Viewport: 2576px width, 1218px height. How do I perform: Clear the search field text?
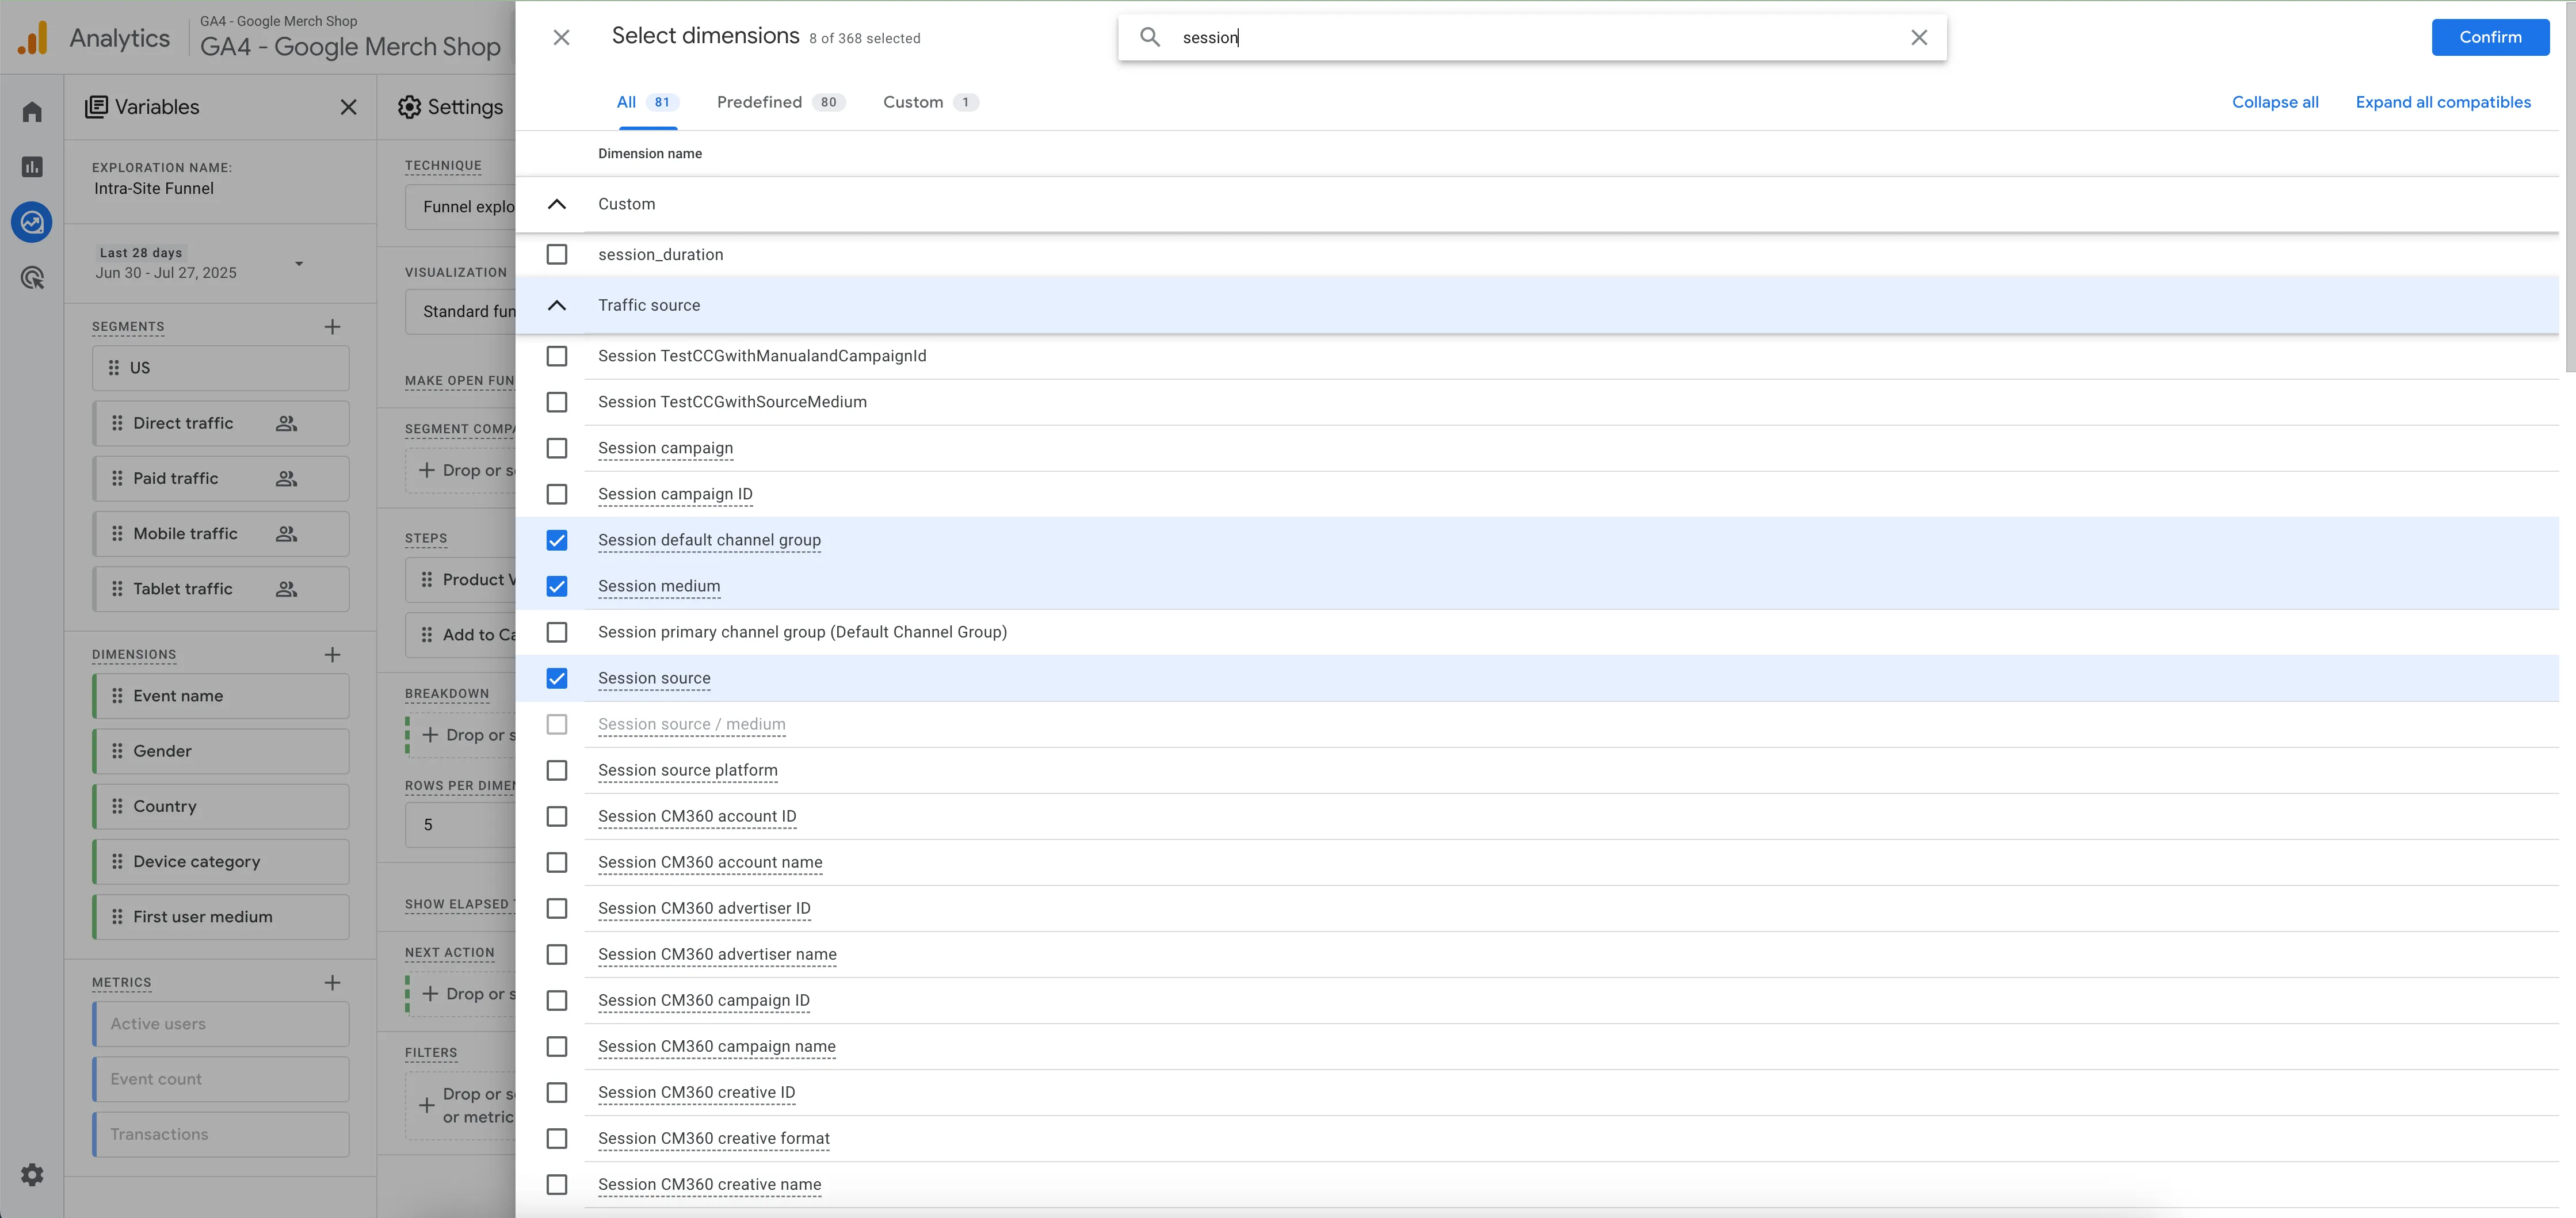coord(1918,38)
